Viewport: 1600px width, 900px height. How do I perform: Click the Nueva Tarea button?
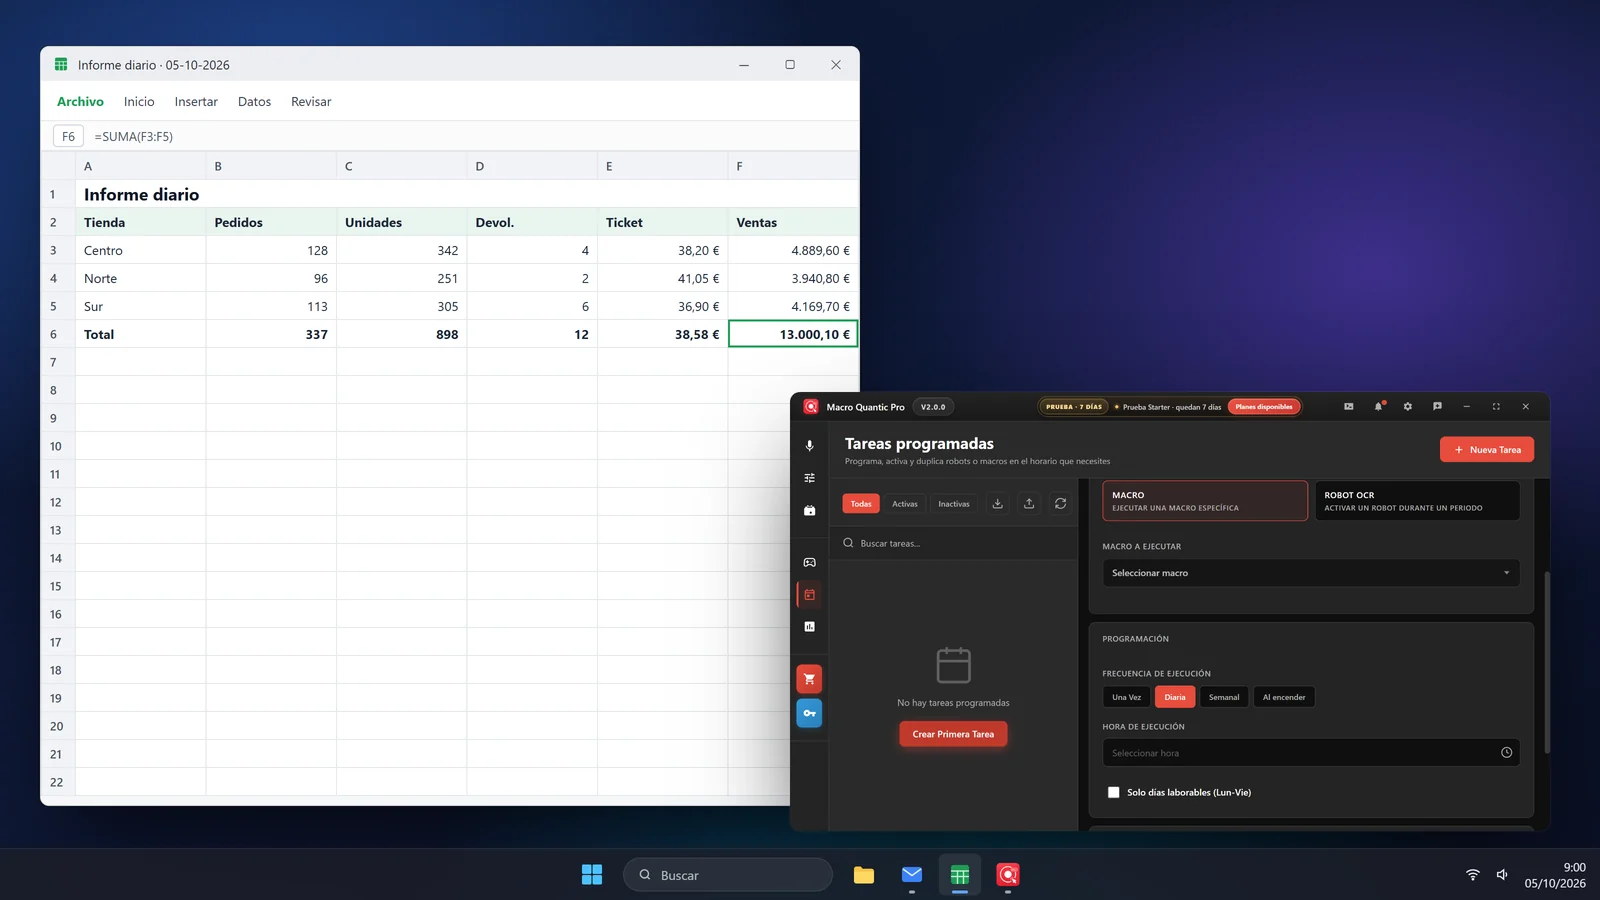click(1487, 450)
